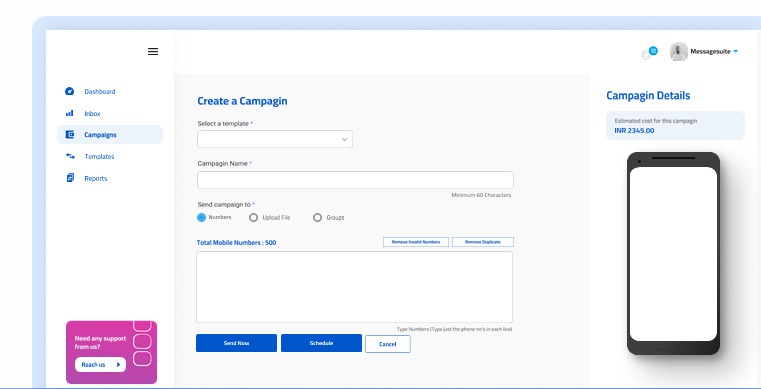This screenshot has width=761, height=389.
Task: Click the Minimum 60 Characters hint
Action: [x=481, y=195]
